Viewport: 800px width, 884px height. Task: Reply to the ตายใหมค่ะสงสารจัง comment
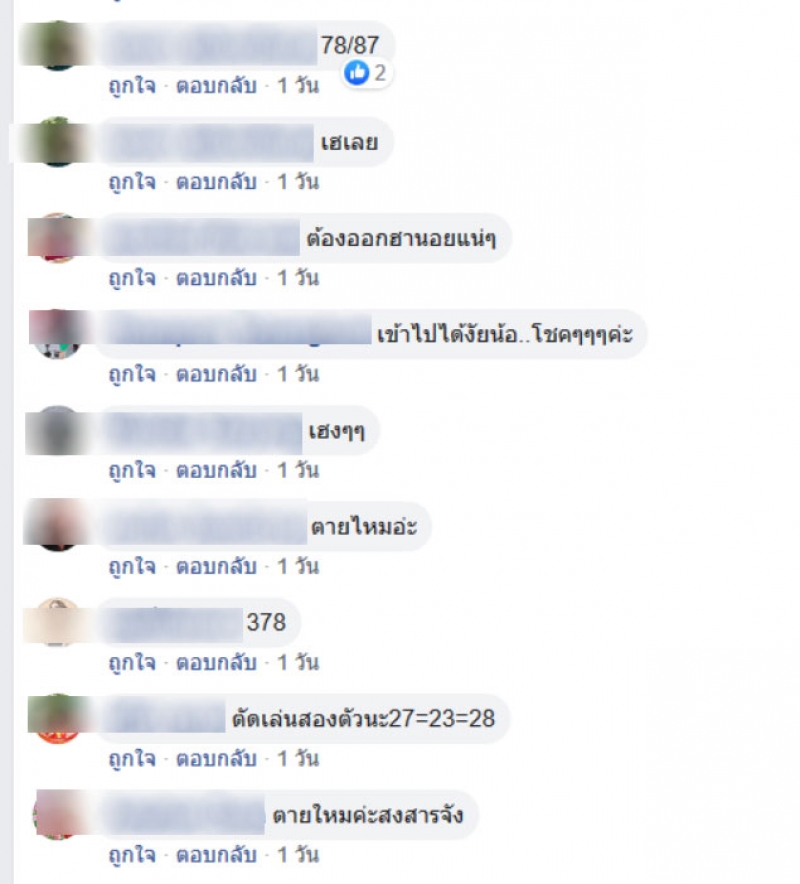(216, 855)
